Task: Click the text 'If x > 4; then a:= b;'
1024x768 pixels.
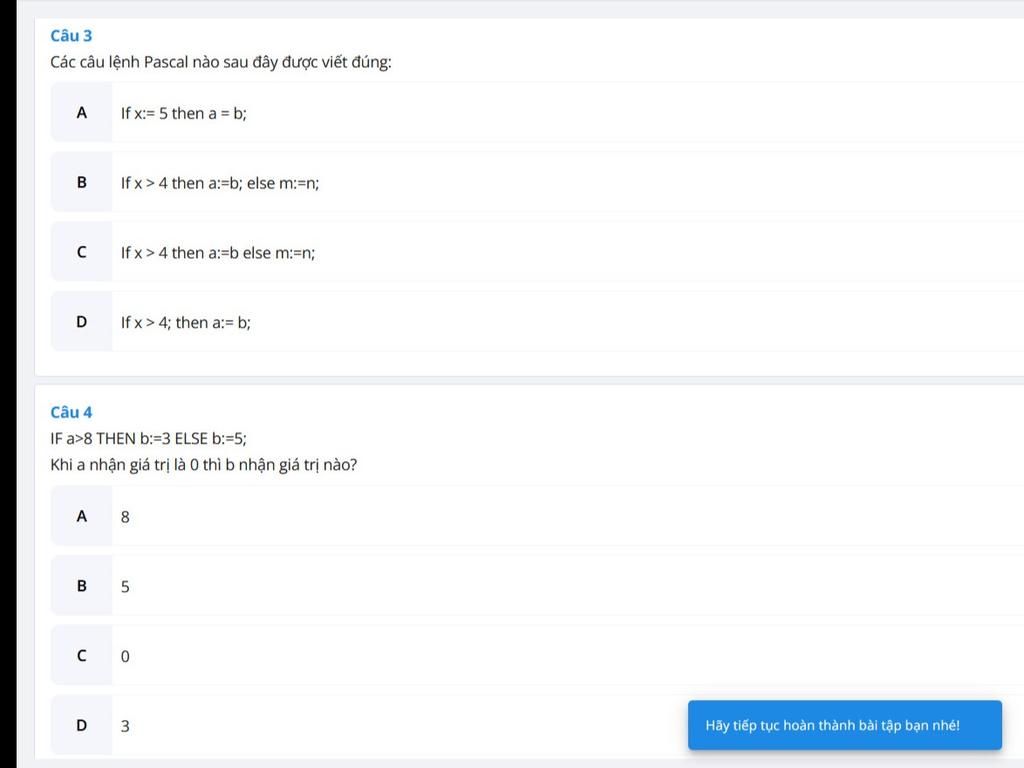Action: click(185, 323)
